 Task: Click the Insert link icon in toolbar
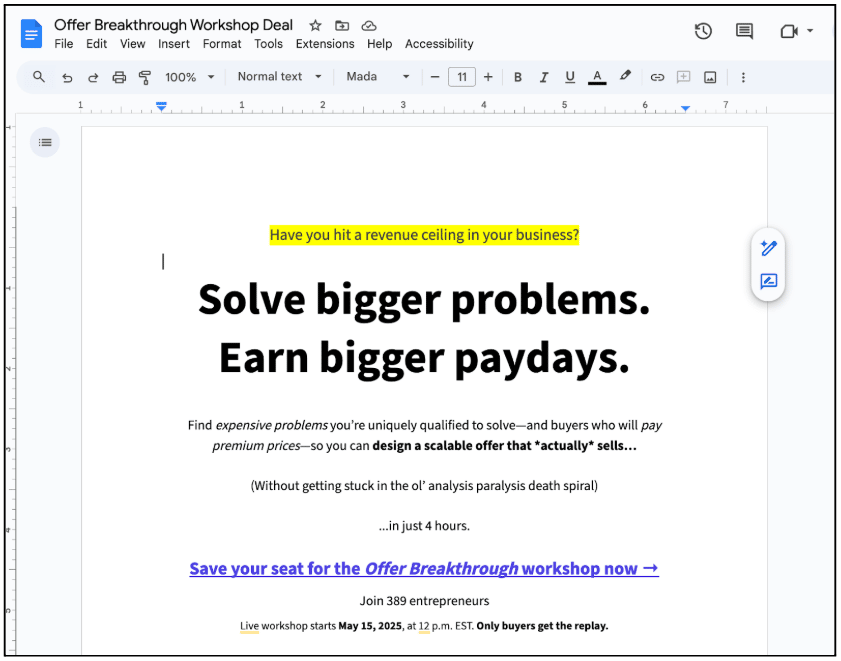click(657, 77)
